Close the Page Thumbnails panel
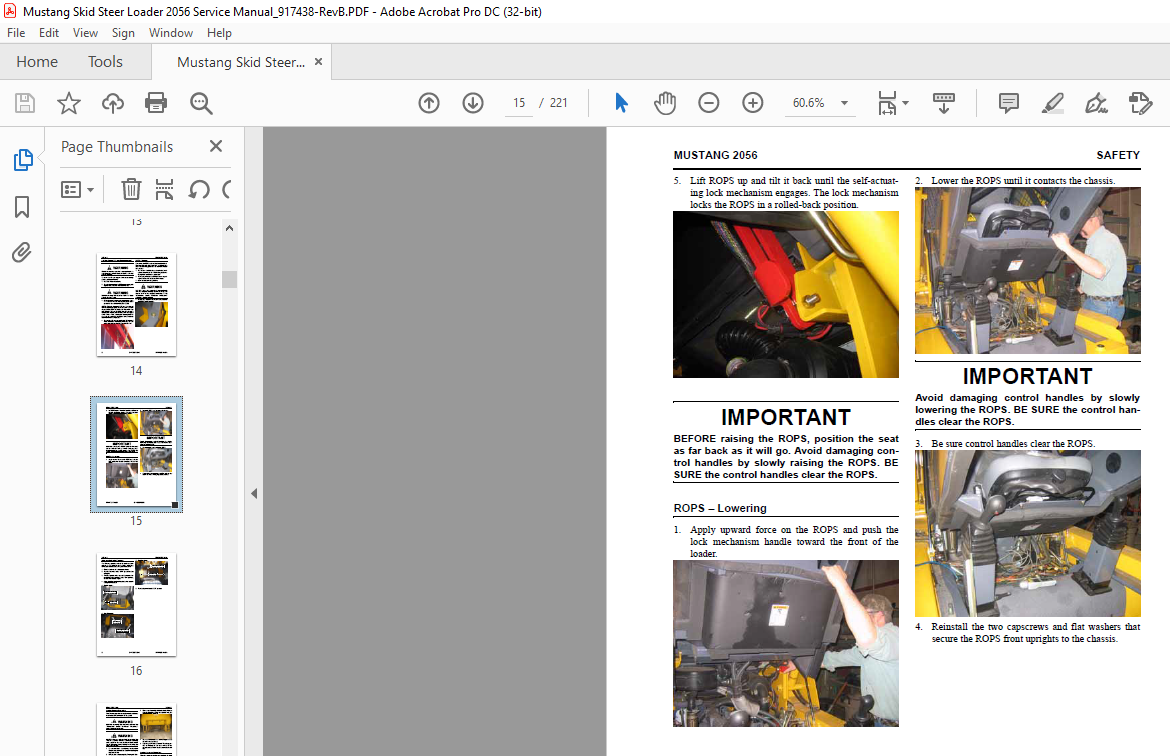Viewport: 1170px width, 756px height. [x=216, y=146]
